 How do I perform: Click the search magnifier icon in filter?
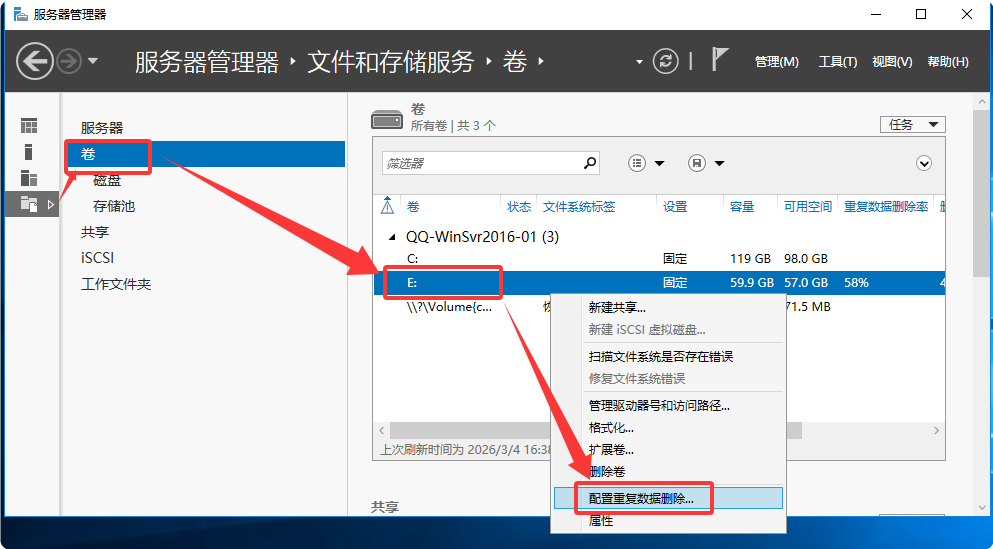pos(590,163)
